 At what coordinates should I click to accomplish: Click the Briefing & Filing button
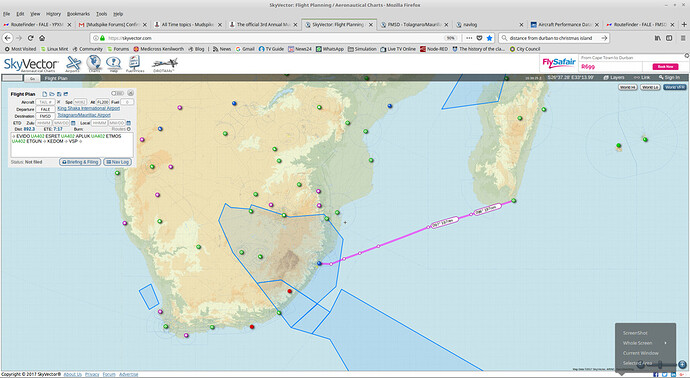coord(80,162)
